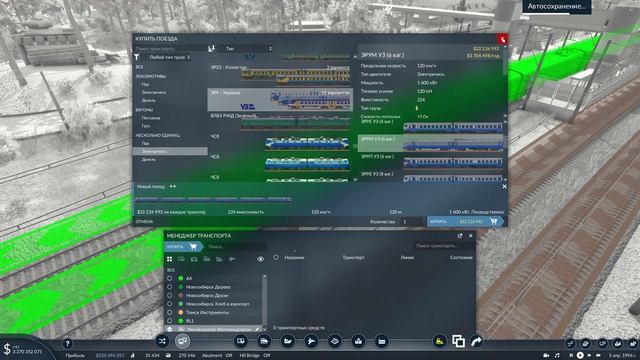The height and width of the screenshot is (360, 640).
Task: Flip the new train direction arrows
Action: point(173,186)
